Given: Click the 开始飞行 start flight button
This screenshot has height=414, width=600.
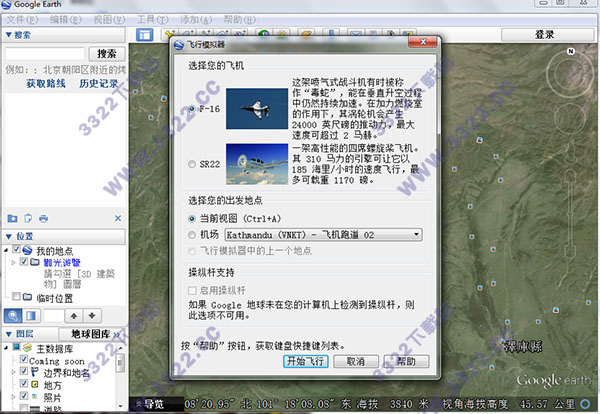Looking at the screenshot, I should pos(306,361).
